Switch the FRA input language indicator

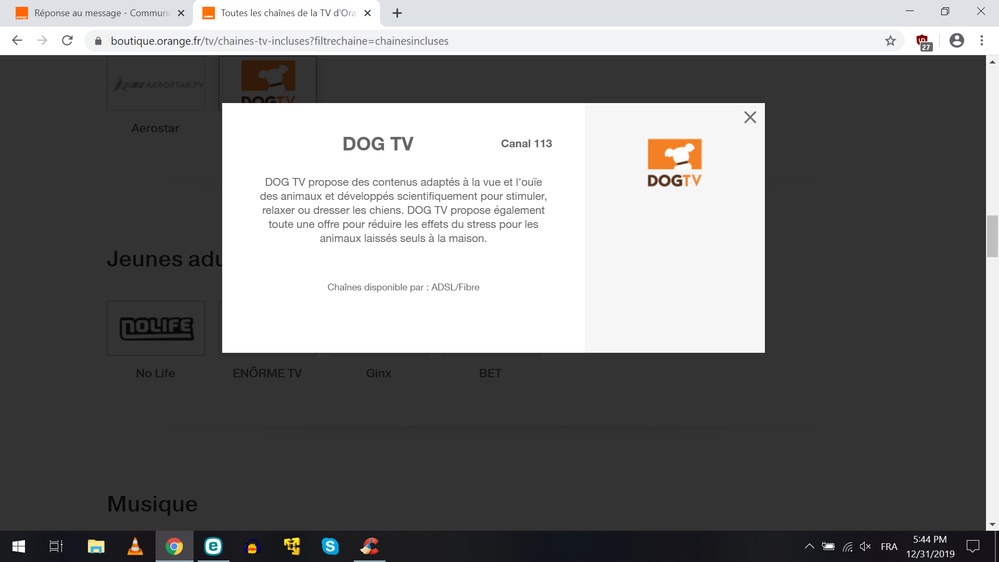[889, 547]
